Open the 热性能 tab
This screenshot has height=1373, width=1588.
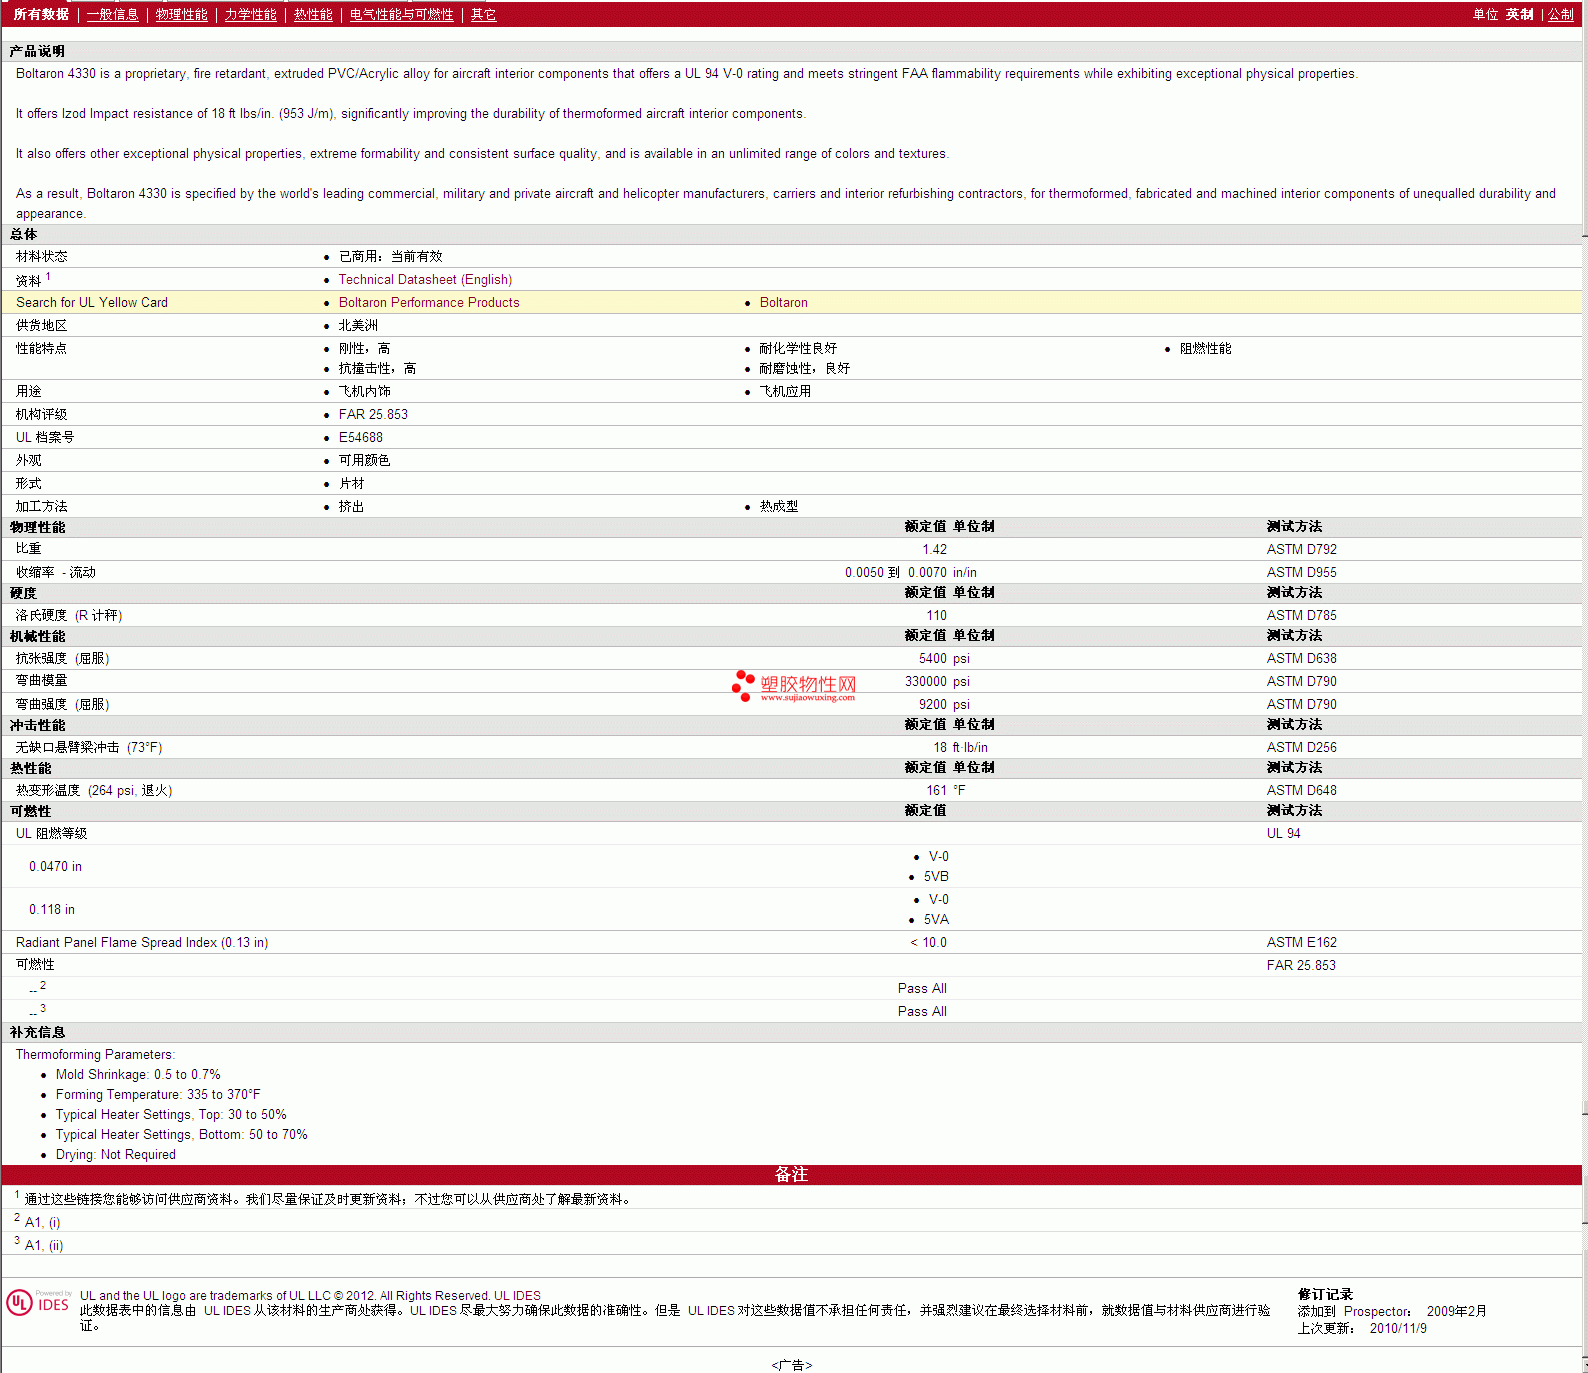[x=313, y=14]
